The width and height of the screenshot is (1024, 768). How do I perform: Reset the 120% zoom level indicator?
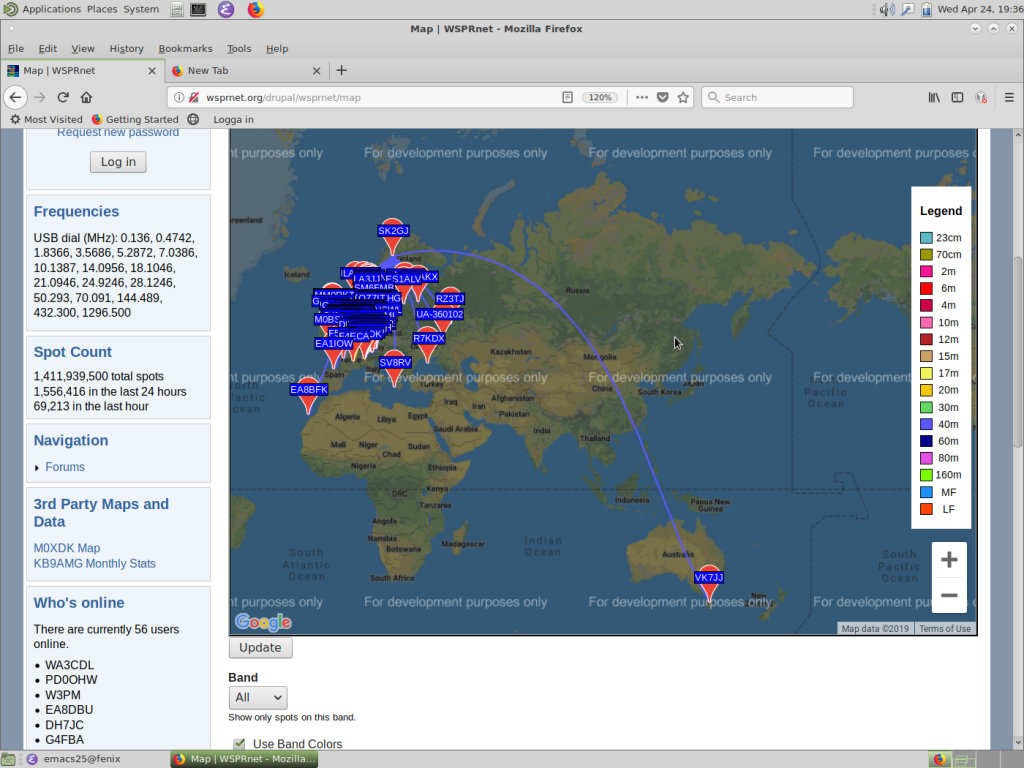tap(600, 97)
